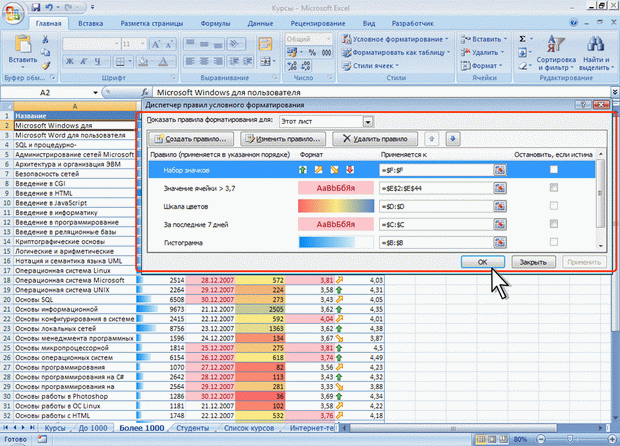Click the cell borders icon
The height and width of the screenshot is (446, 620).
coord(120,61)
